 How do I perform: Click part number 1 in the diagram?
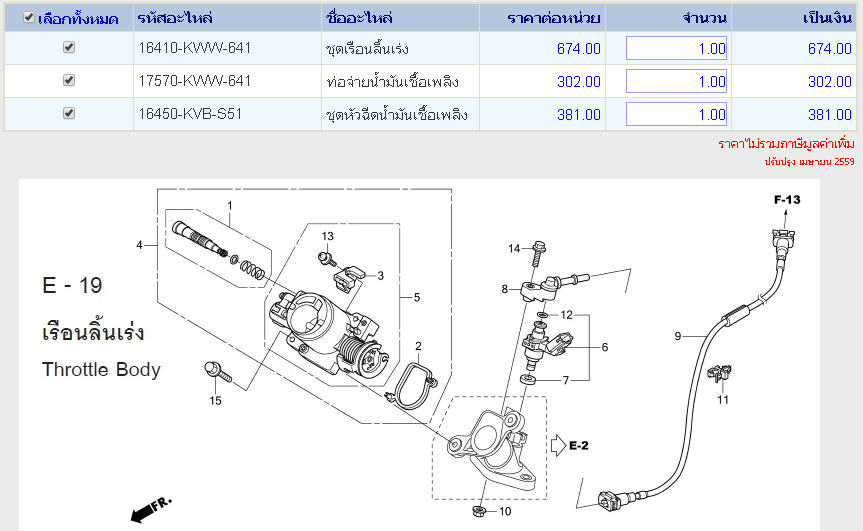tap(230, 205)
